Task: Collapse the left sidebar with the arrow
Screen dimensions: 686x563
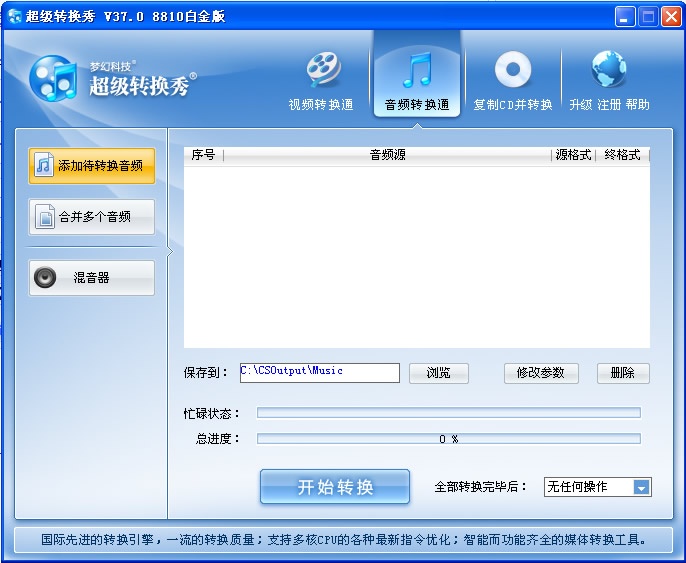Action: click(170, 252)
